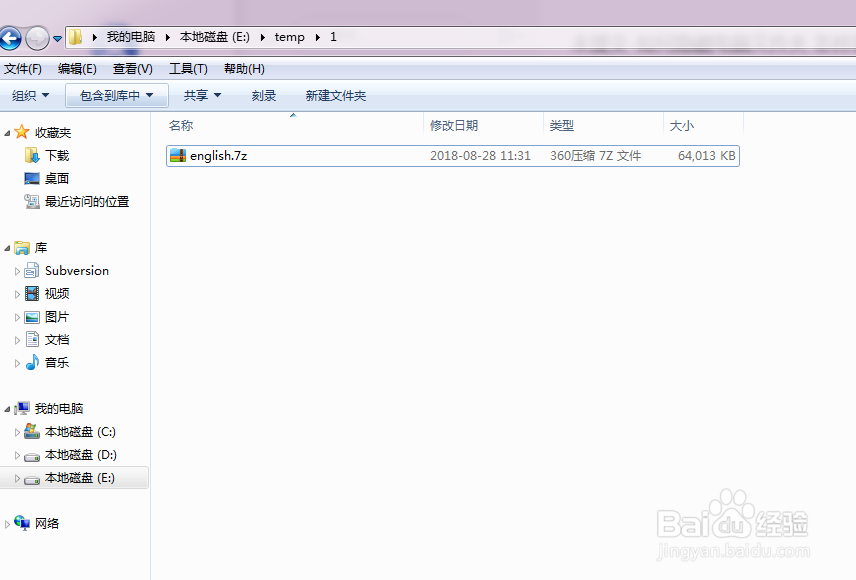Click the 图片 pictures icon

point(32,317)
